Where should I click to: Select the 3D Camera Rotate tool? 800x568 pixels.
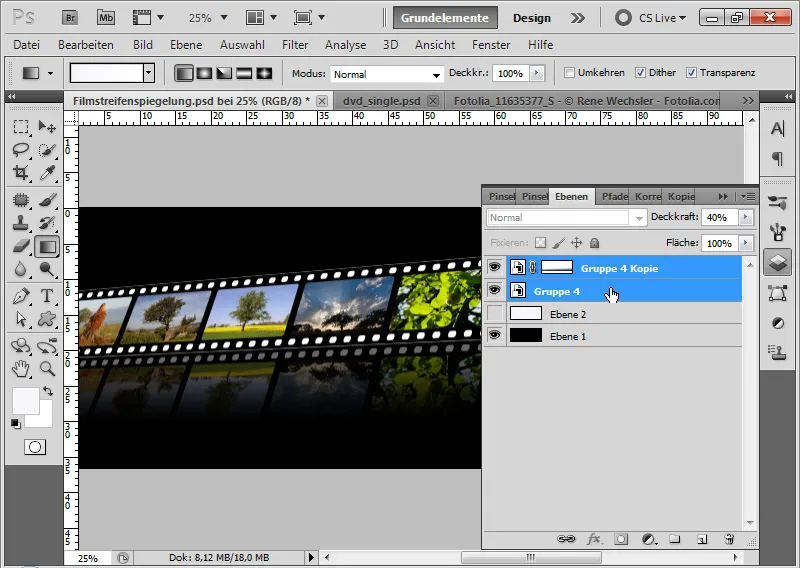point(47,346)
